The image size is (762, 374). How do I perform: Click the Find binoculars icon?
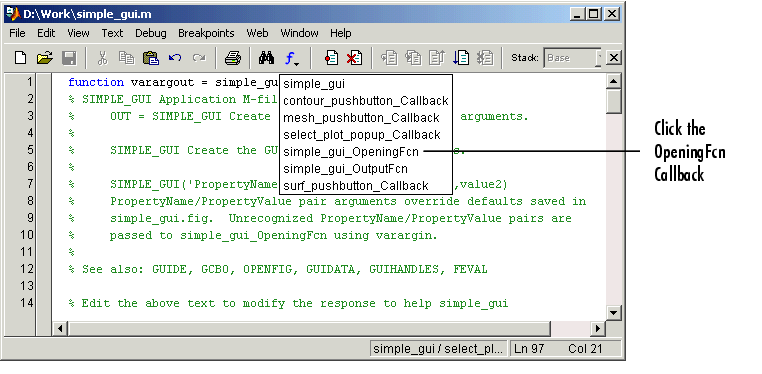[266, 58]
